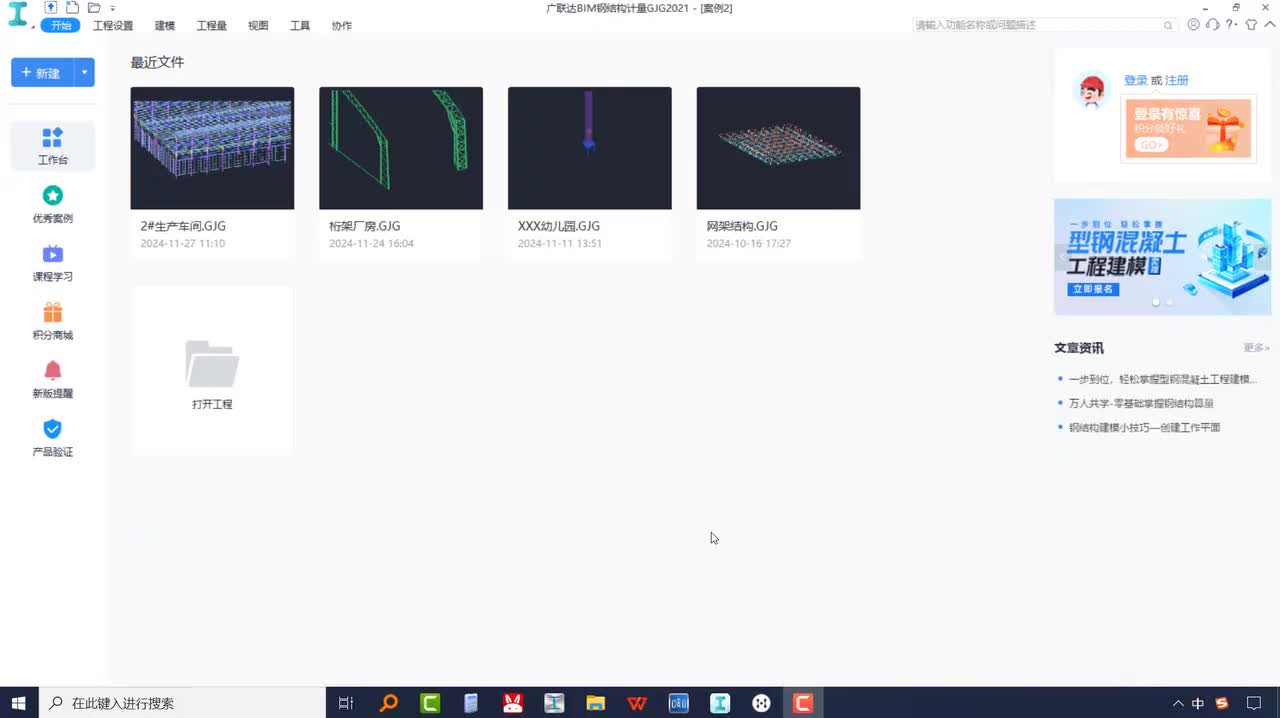Click the red C recorder taskbar icon
The image size is (1280, 718).
click(x=802, y=703)
